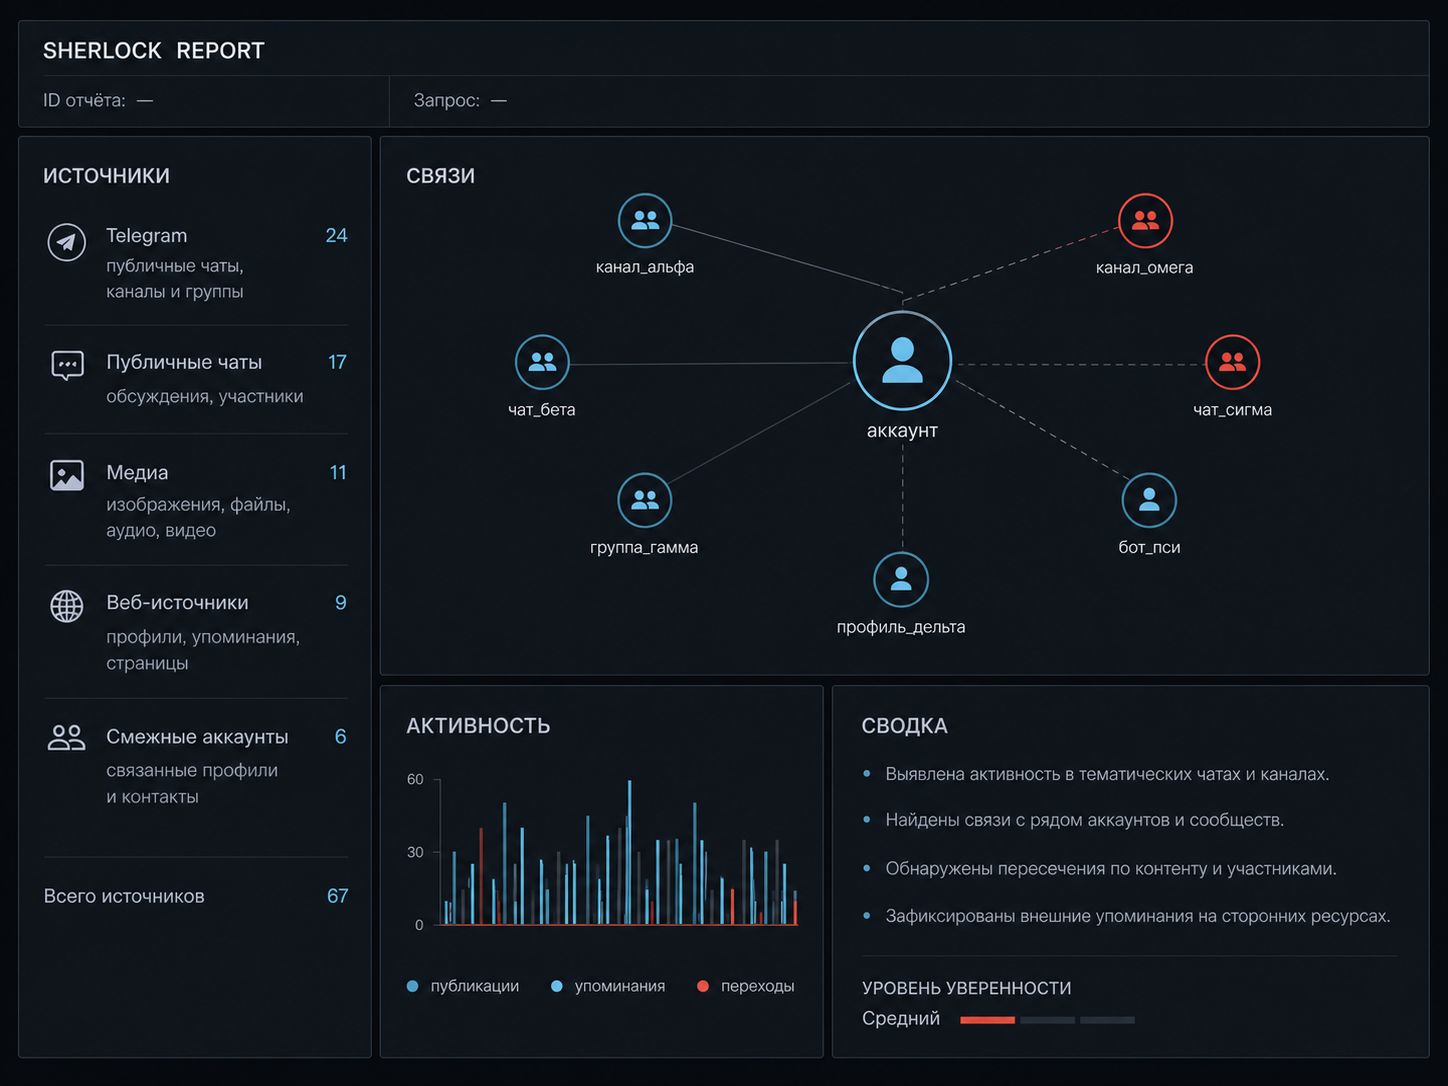Open the Telegram source entry
Viewport: 1448px width, 1086px height.
[196, 262]
